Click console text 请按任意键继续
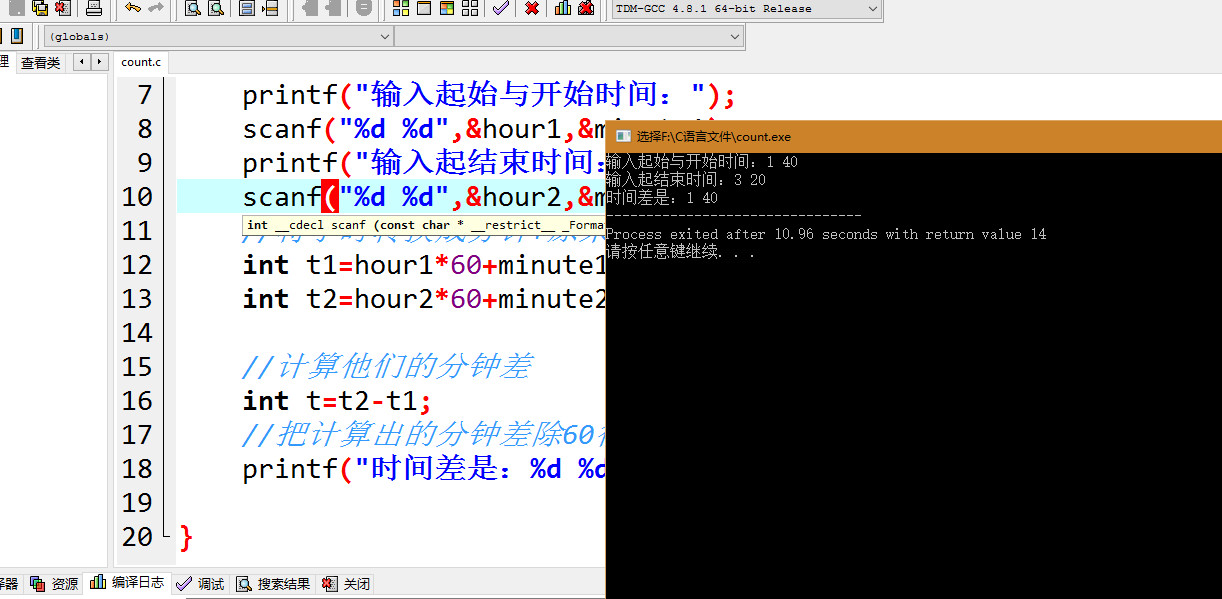Viewport: 1222px width, 599px height. click(x=680, y=252)
